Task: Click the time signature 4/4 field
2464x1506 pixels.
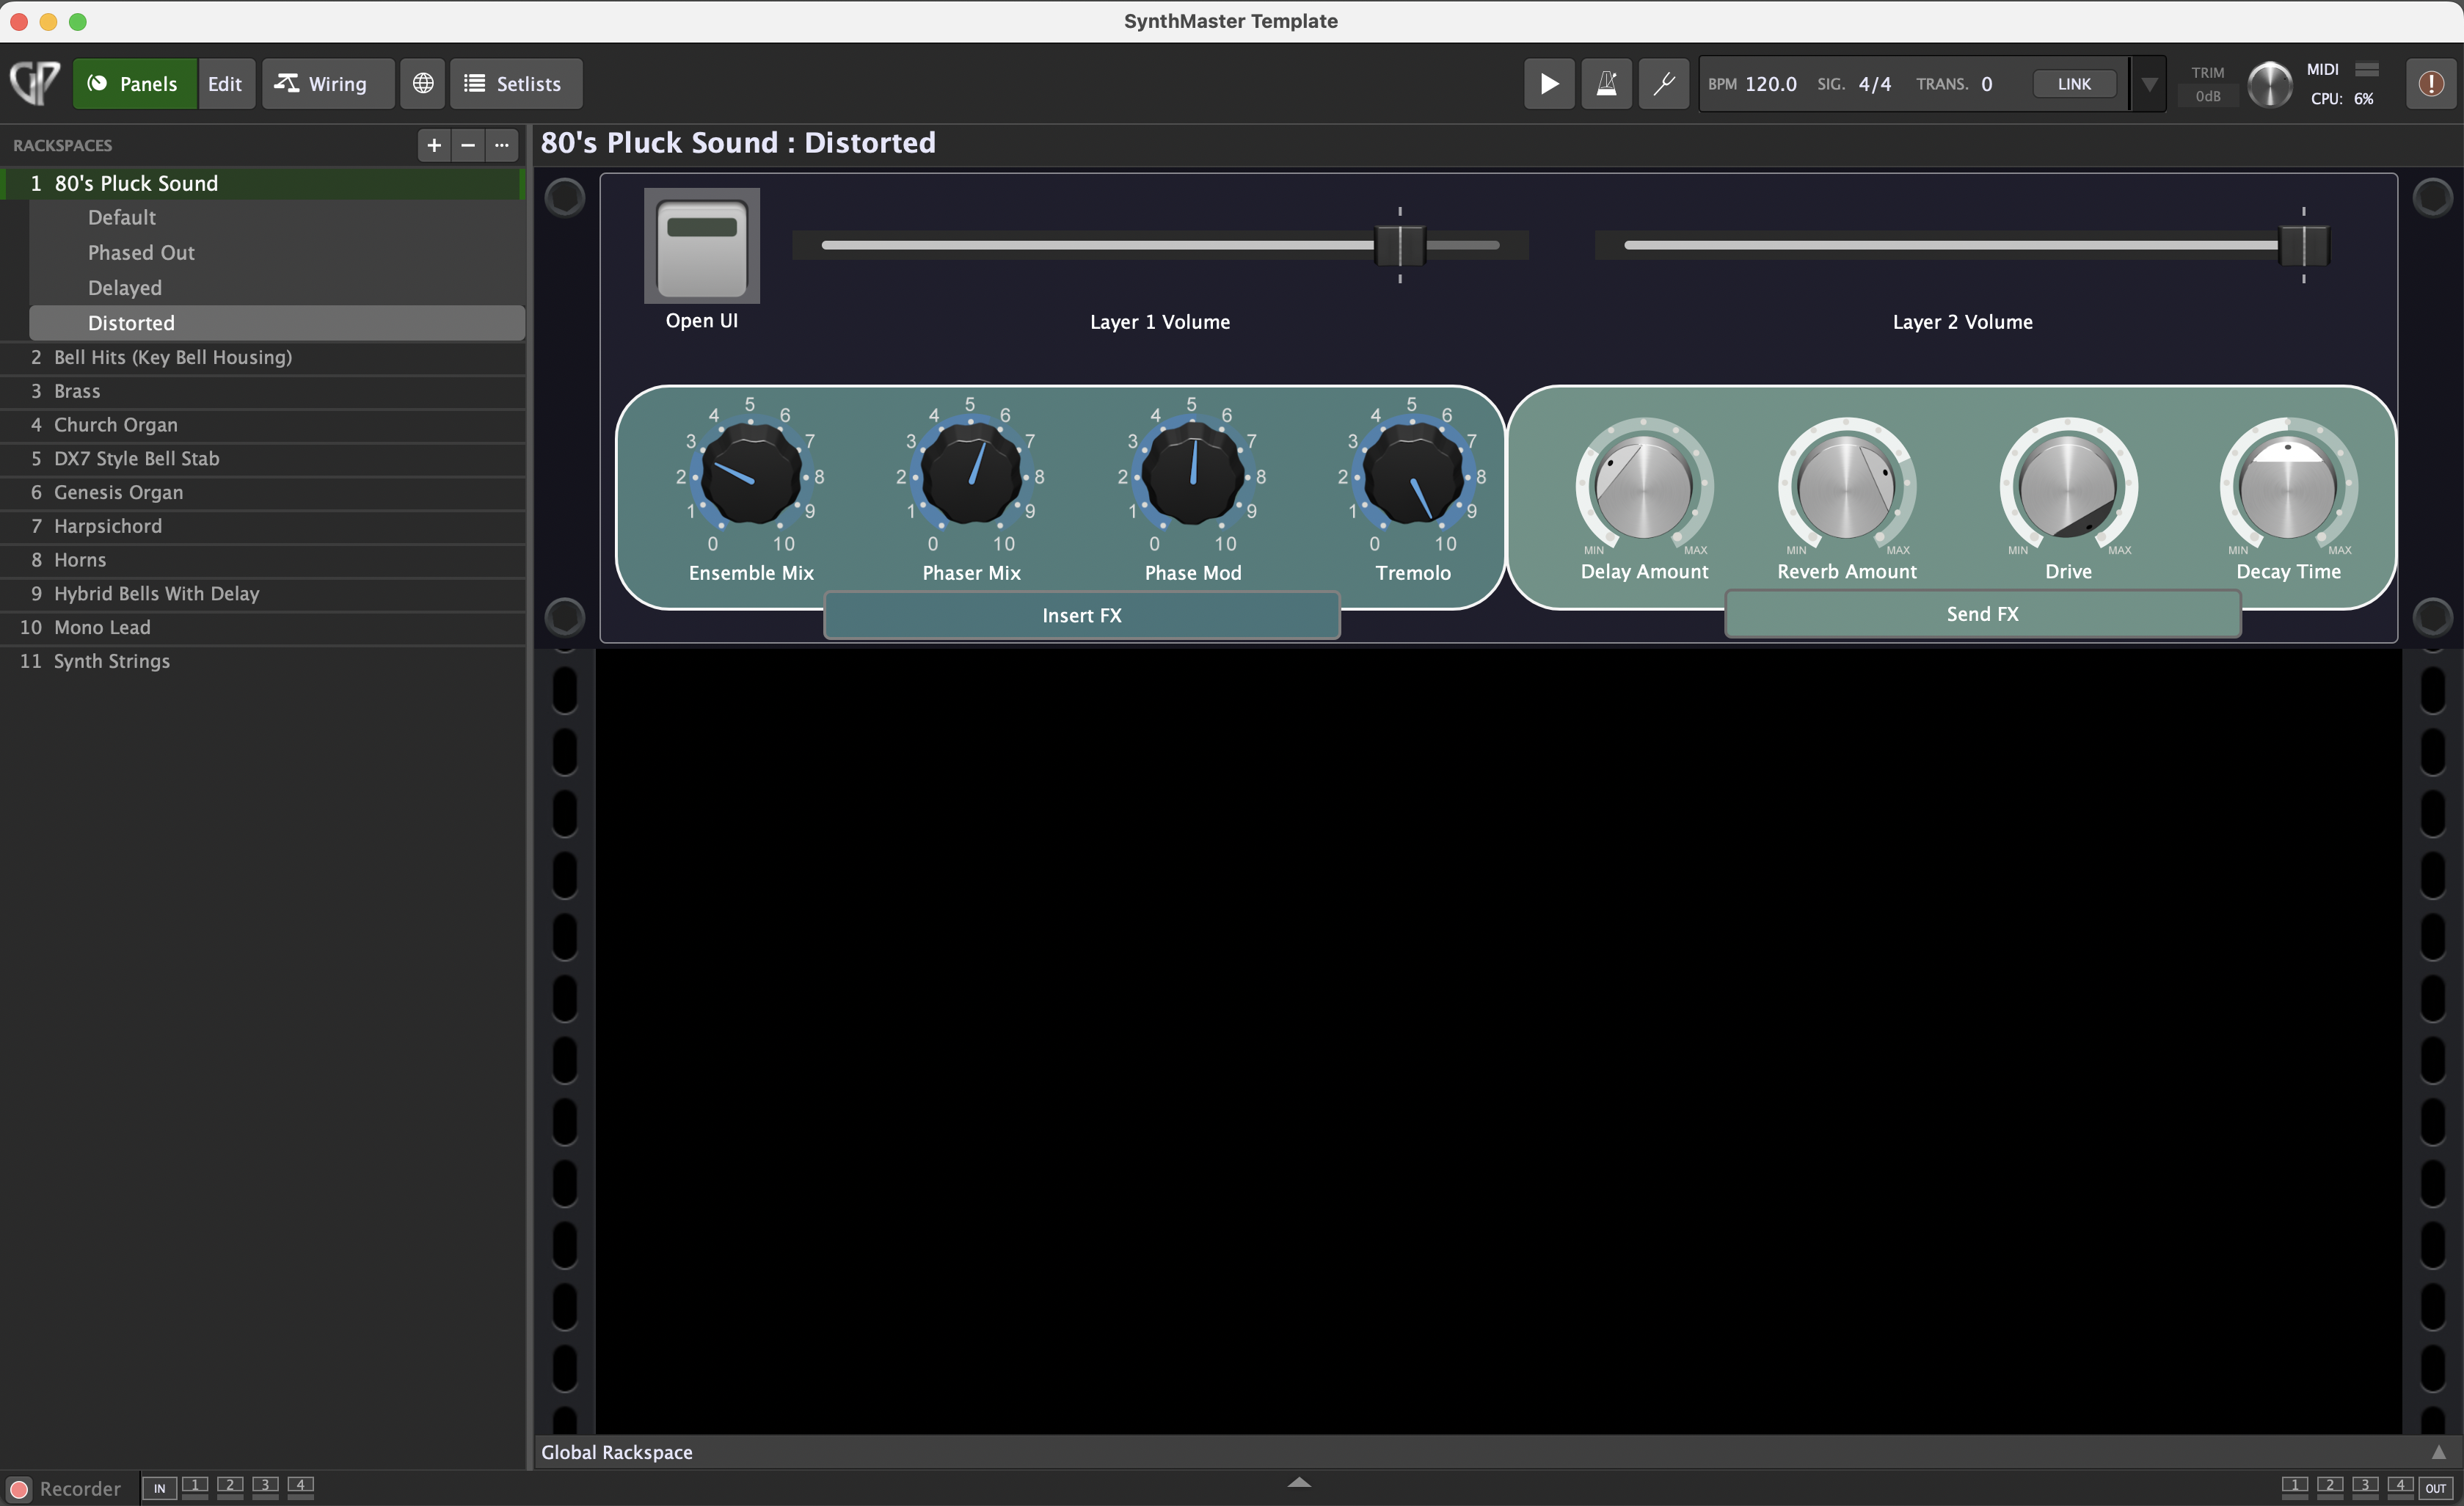Action: coord(1875,84)
